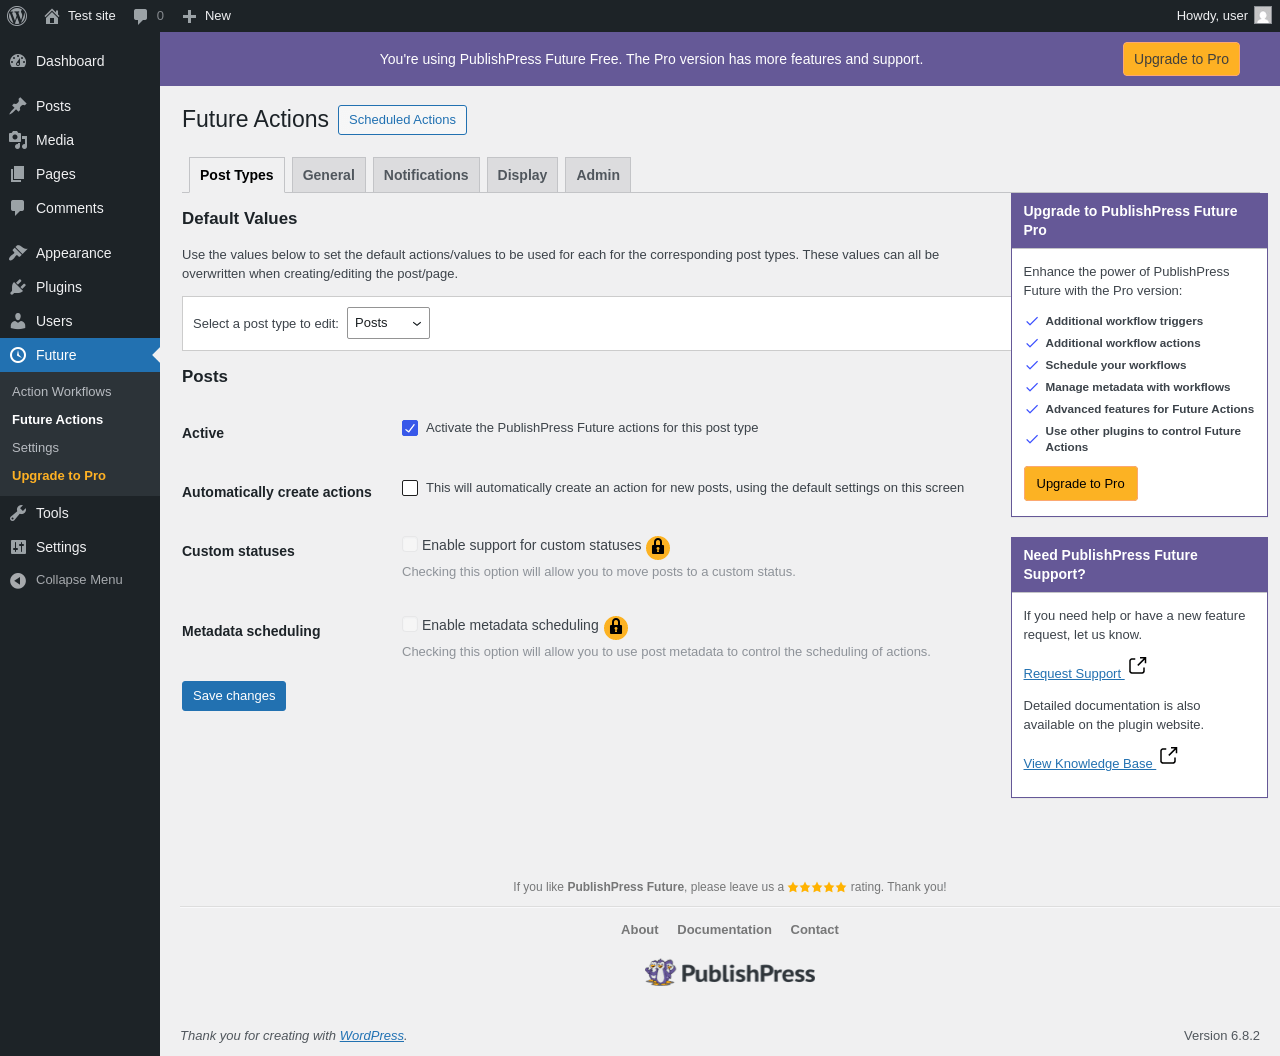Image resolution: width=1280 pixels, height=1056 pixels.
Task: Click the Posts pushpin icon
Action: pos(18,106)
